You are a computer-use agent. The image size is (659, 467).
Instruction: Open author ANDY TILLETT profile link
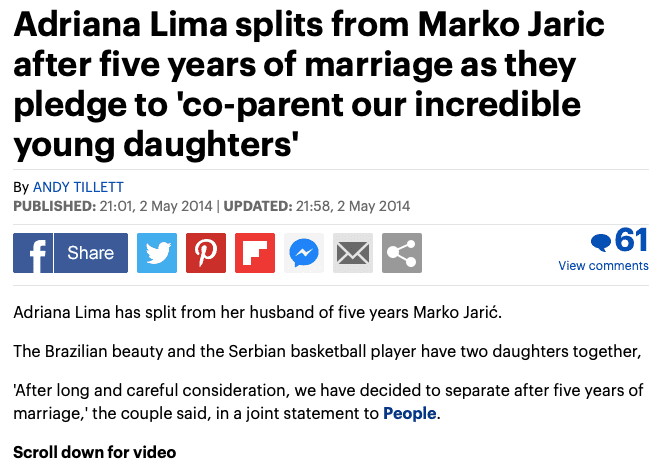(78, 187)
